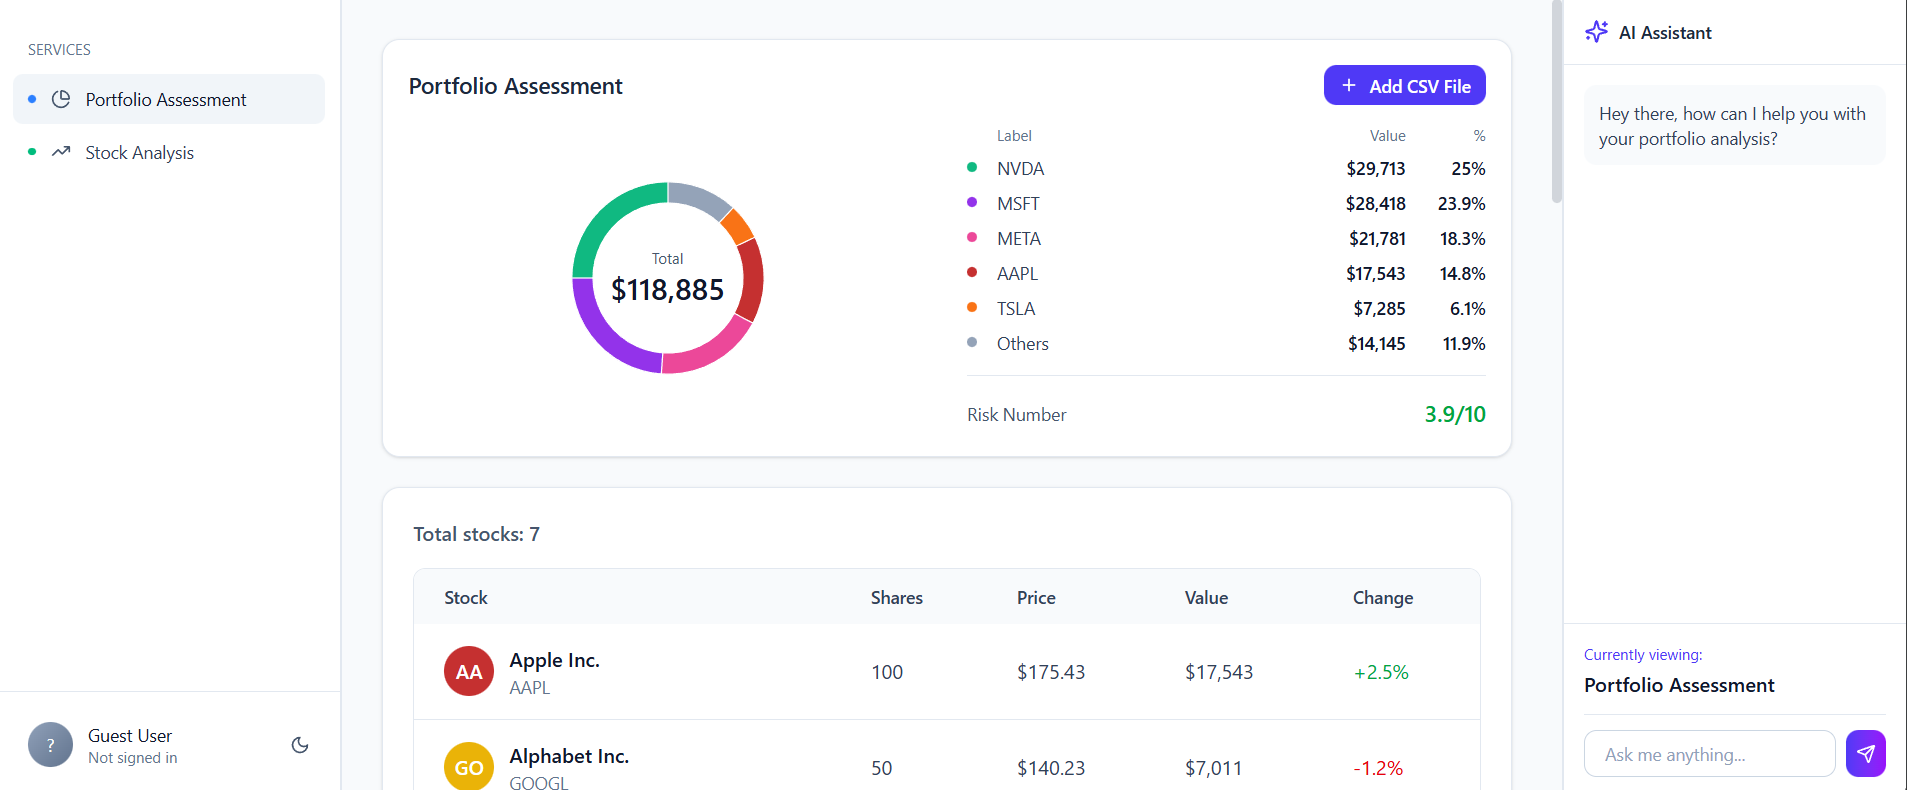Click the Stock column header
Screen dimensions: 1907x790
[466, 597]
